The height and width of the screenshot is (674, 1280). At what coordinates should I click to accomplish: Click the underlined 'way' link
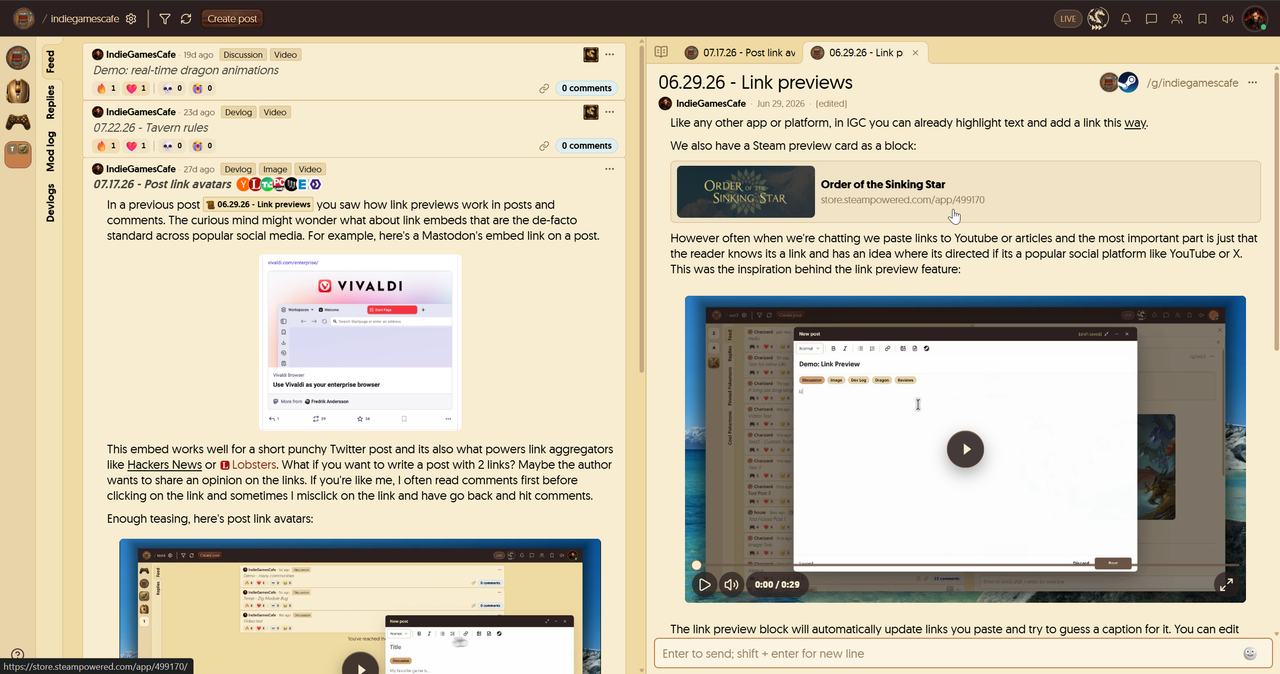tap(1135, 122)
